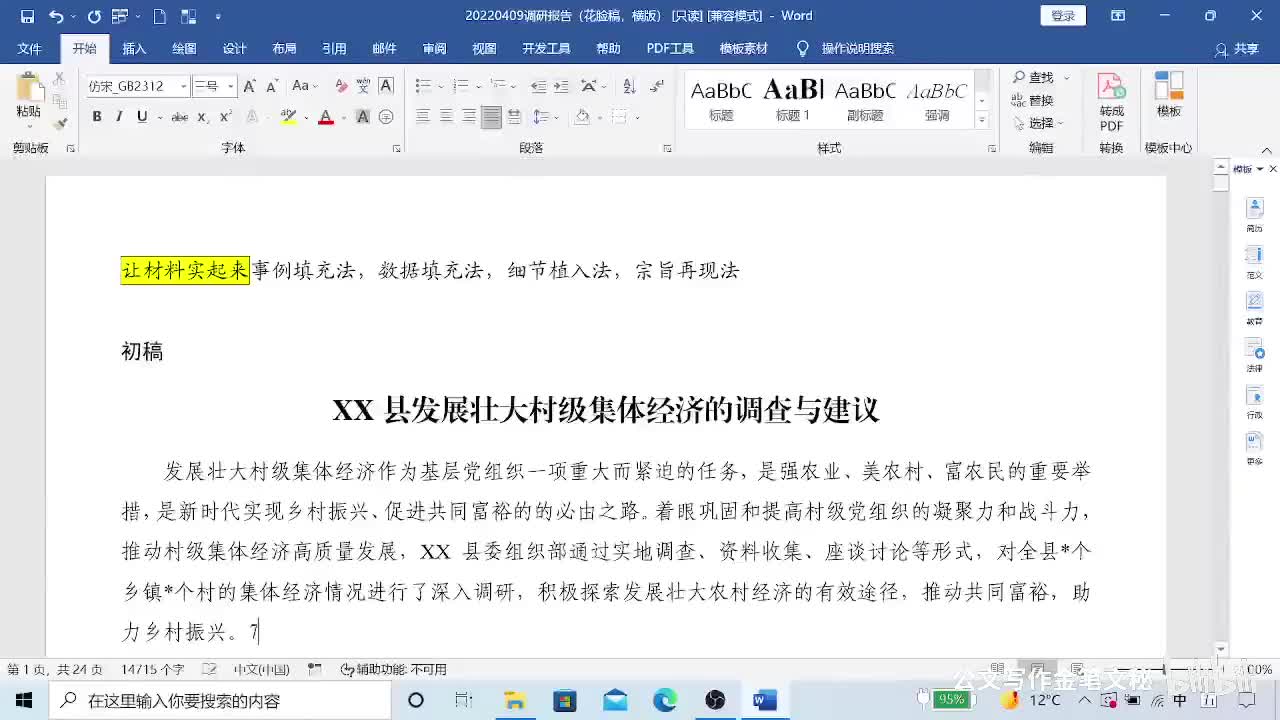This screenshot has height=720, width=1280.
Task: Decrease font size with the shrink font button
Action: coord(272,86)
